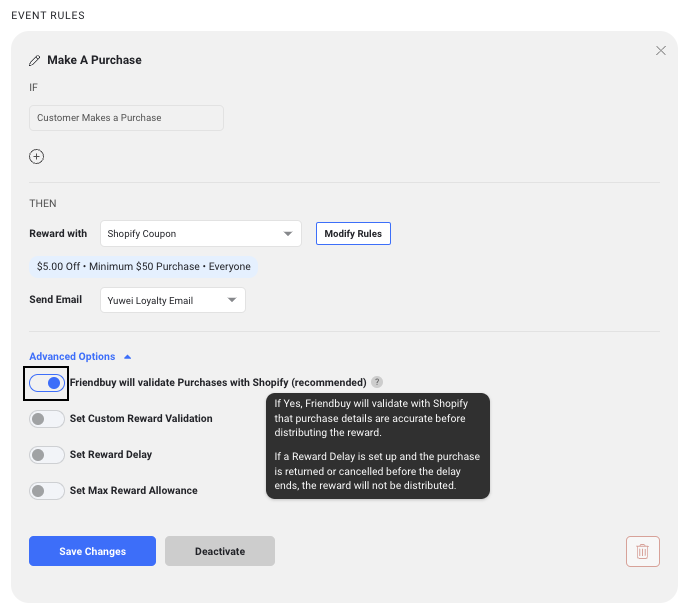Viewport: 690px width, 614px height.
Task: Turn on Set Reward Delay
Action: pos(47,455)
